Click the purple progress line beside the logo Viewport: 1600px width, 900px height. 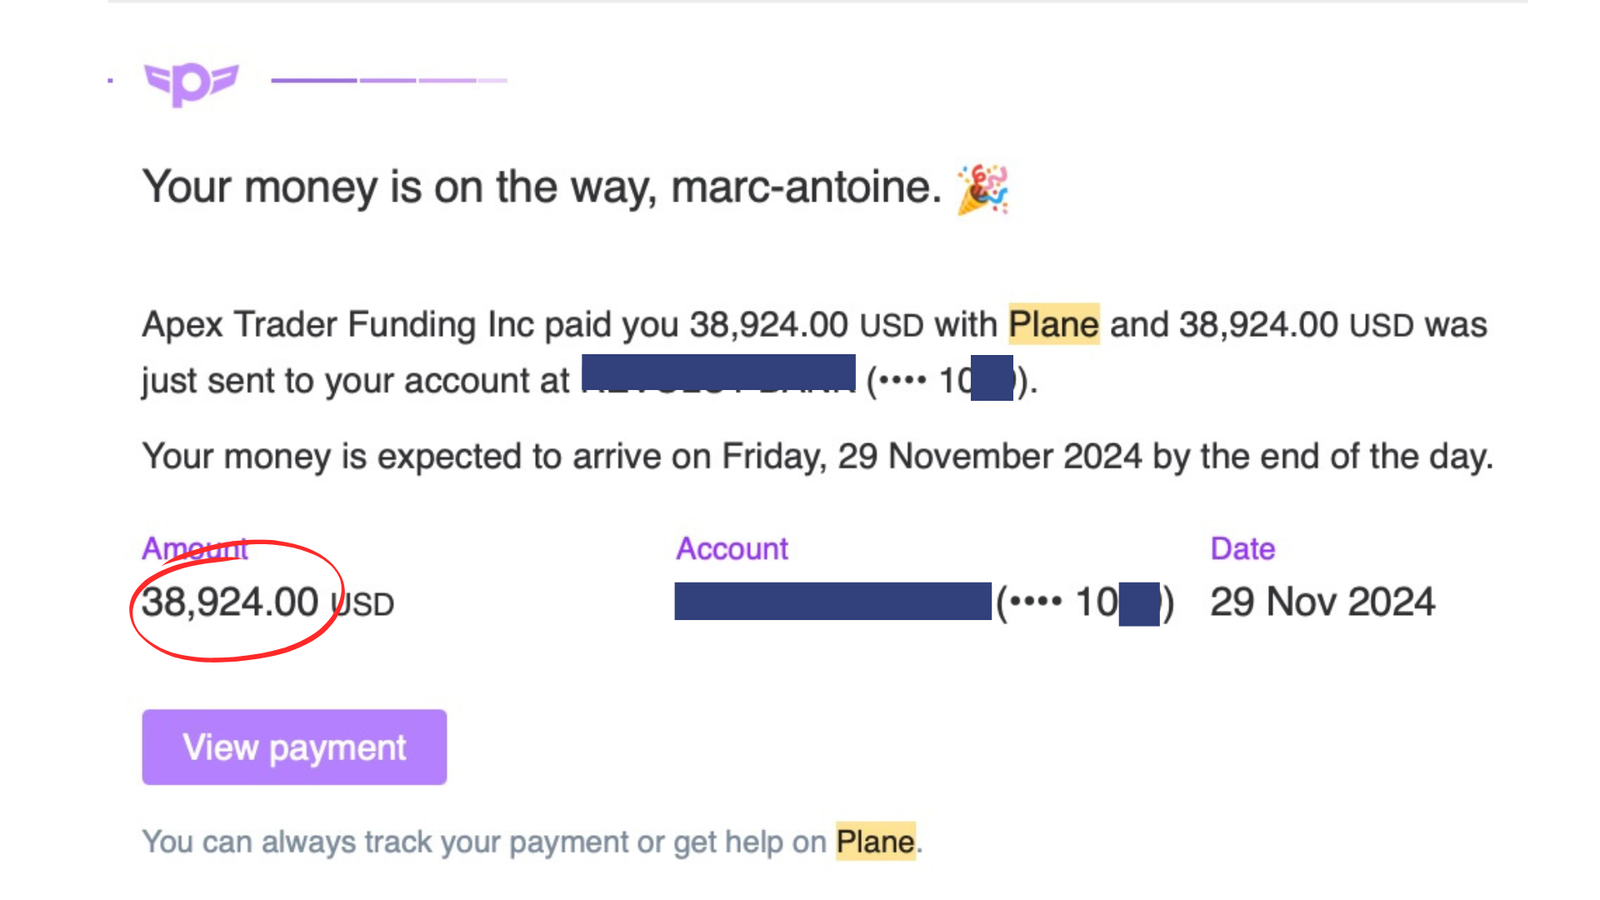[x=389, y=80]
